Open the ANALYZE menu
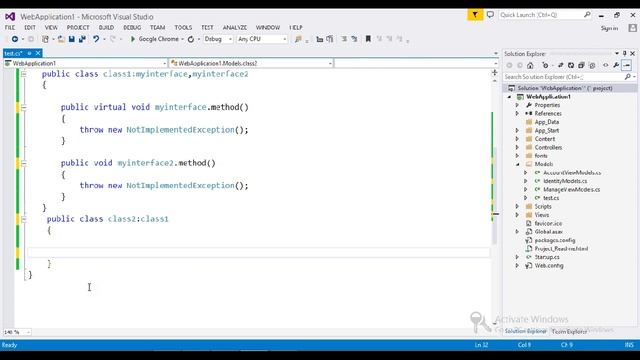Screen dimensions: 640x360 click(235, 27)
